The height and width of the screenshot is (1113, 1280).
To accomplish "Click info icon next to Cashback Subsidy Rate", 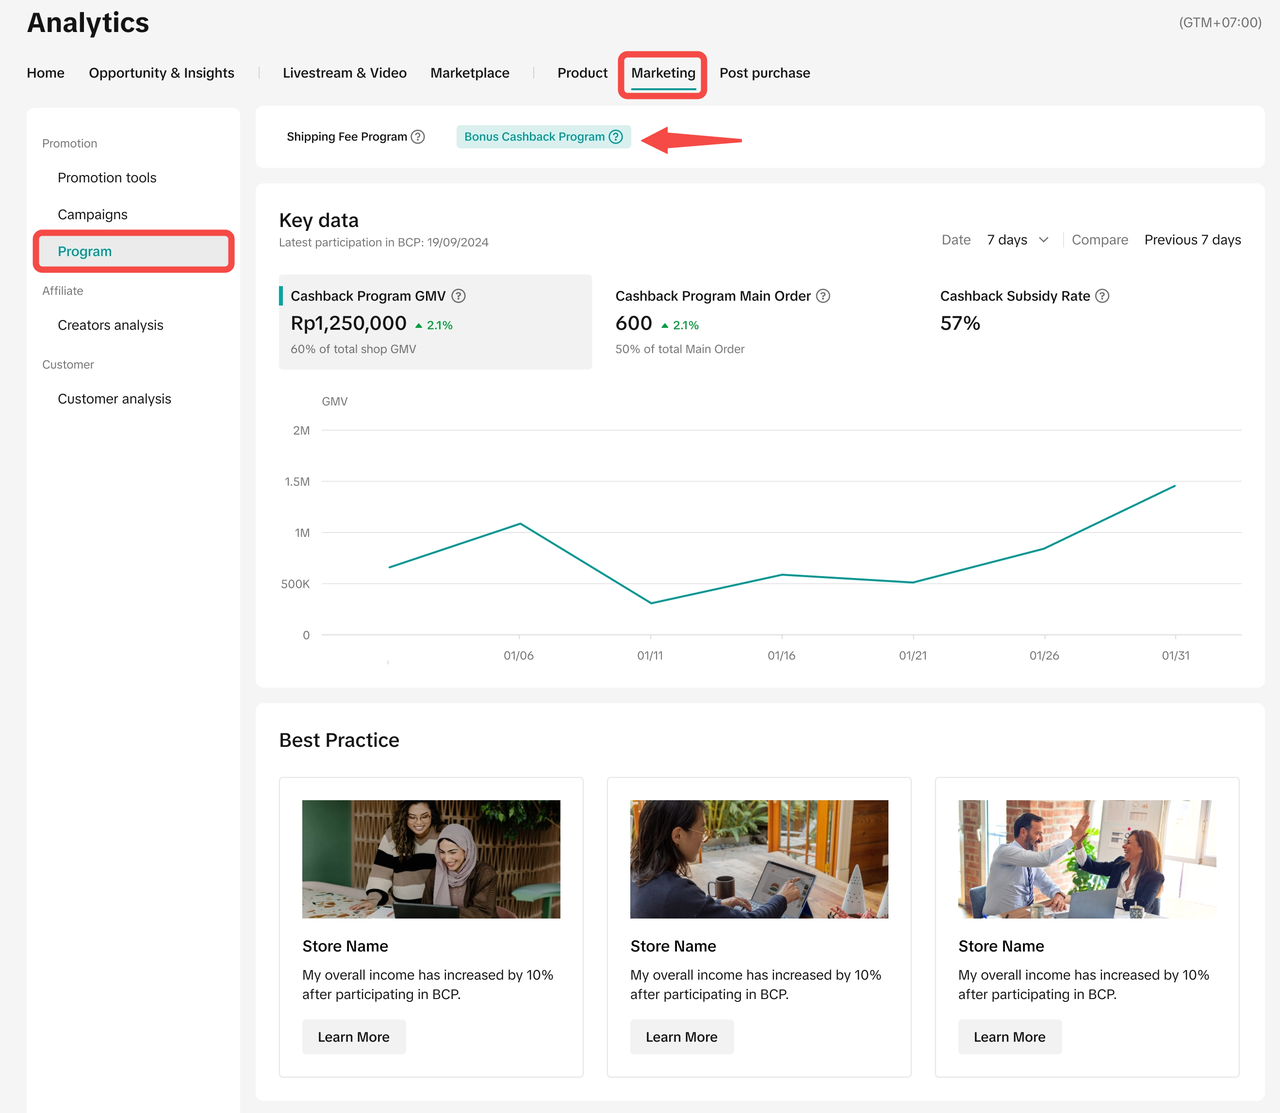I will (1102, 296).
